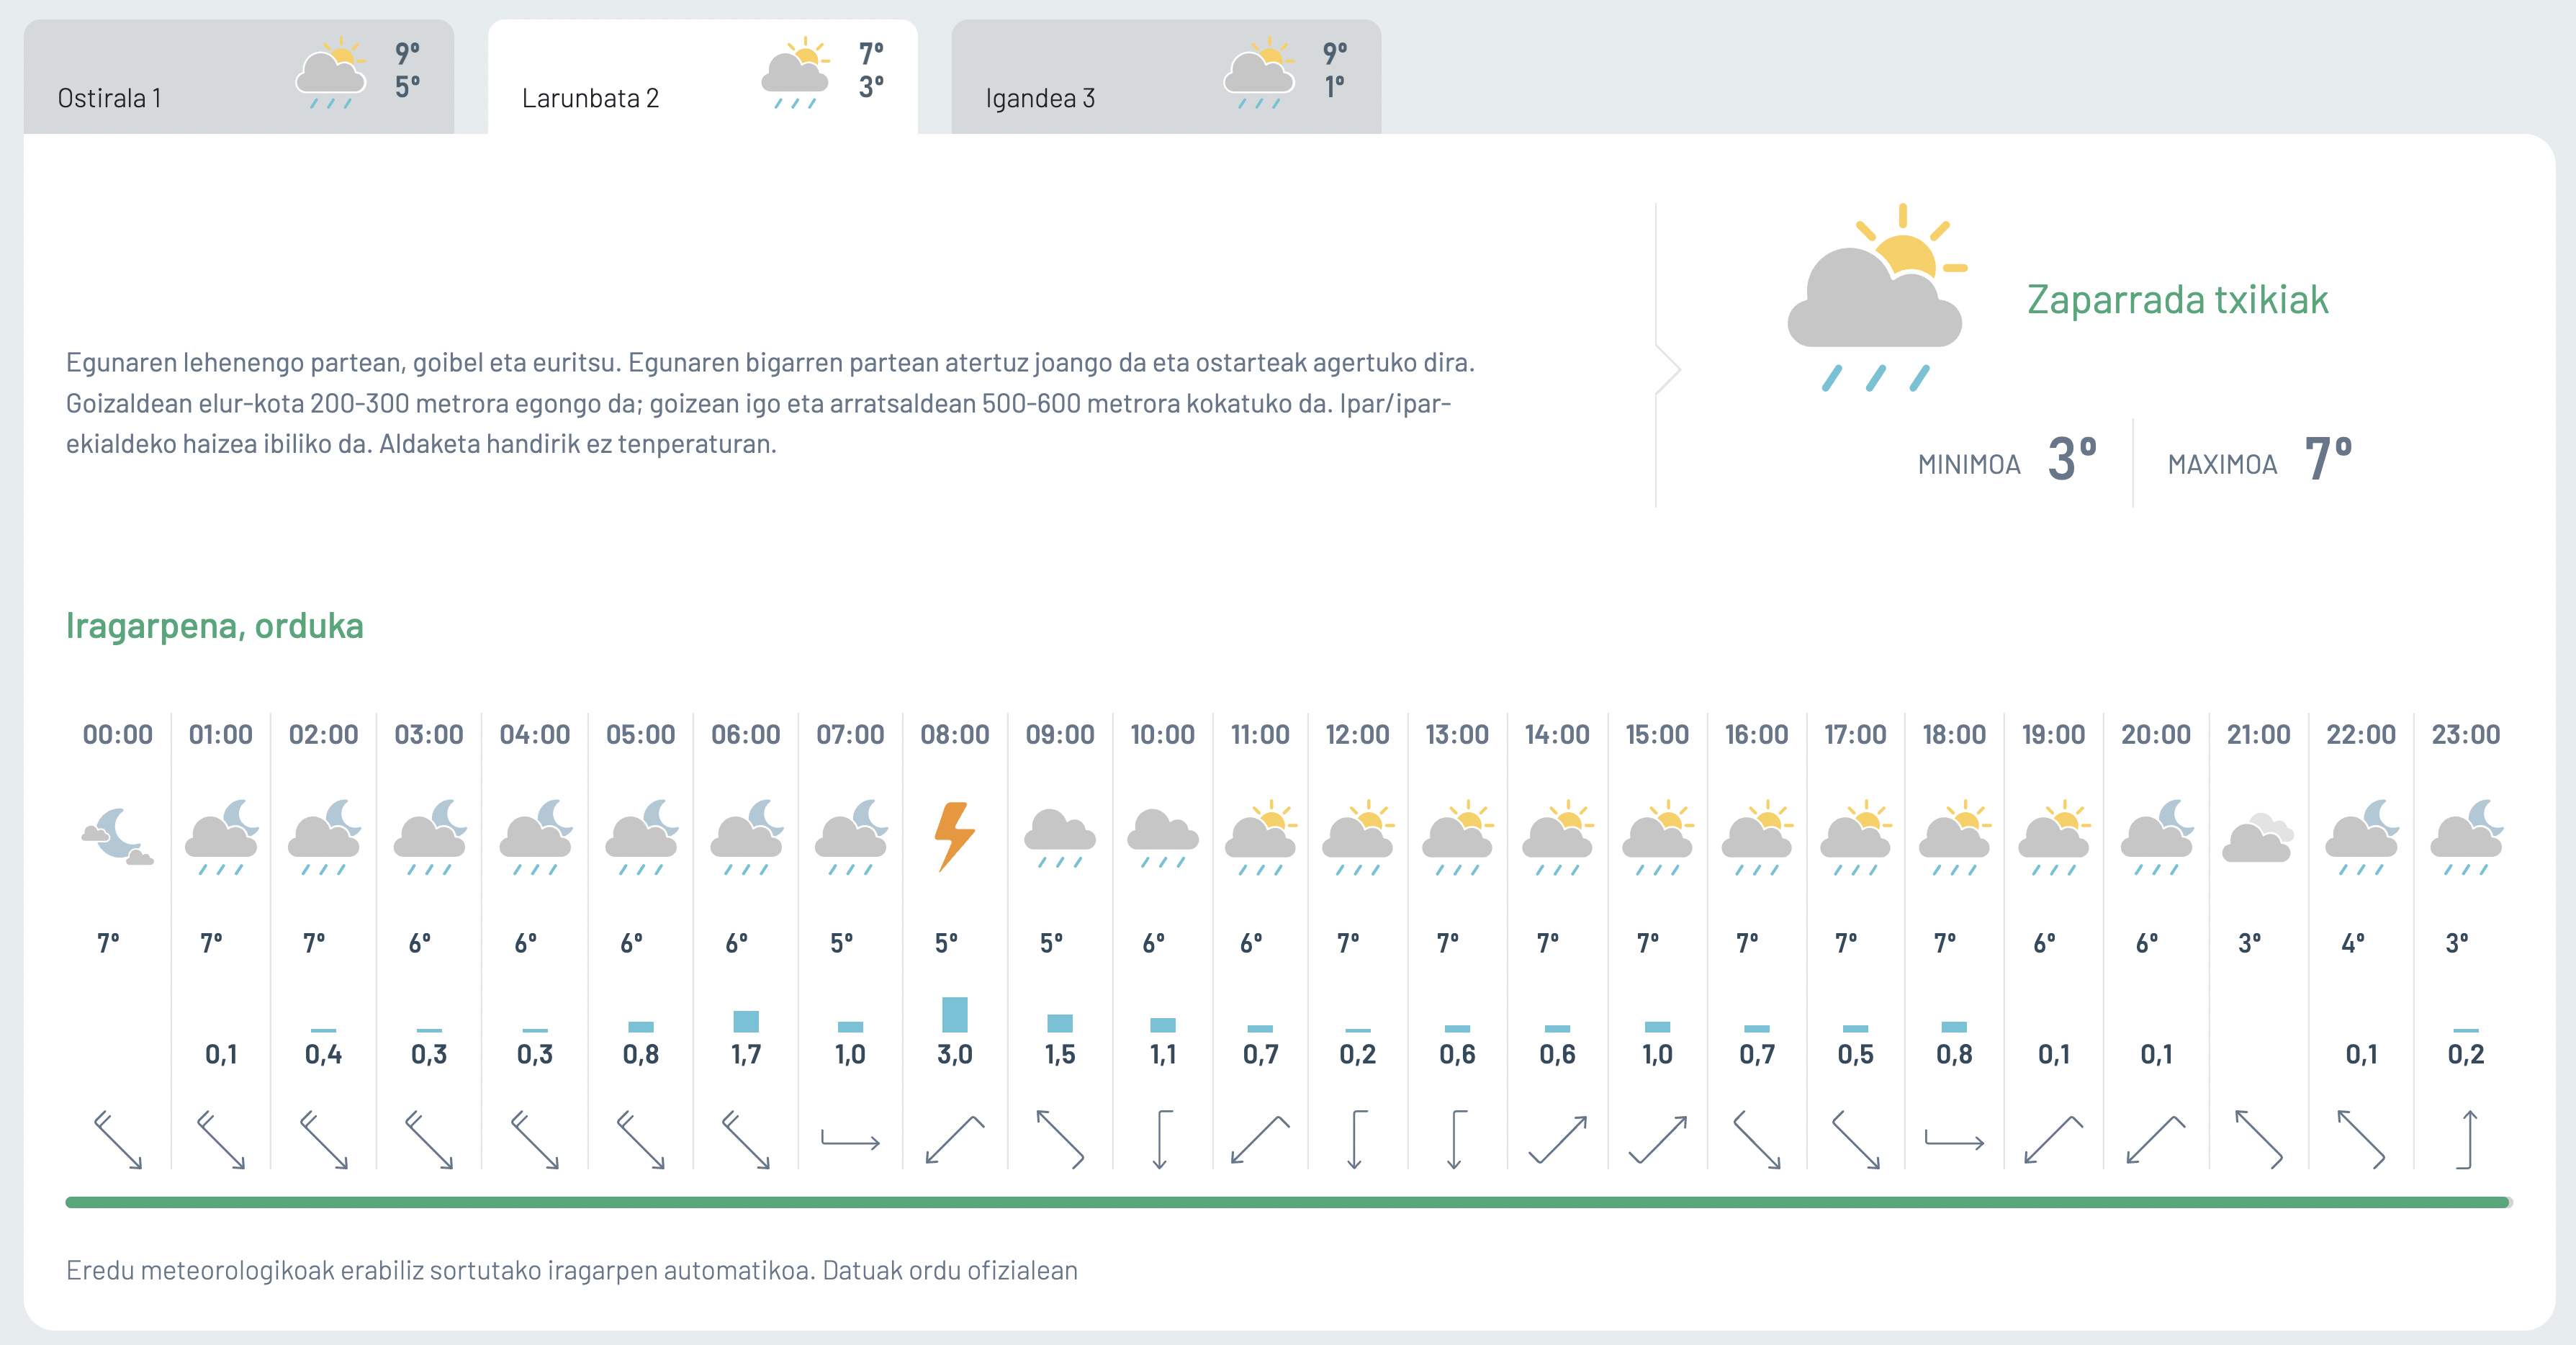Click the 18:00 wind direction arrow
Image resolution: width=2576 pixels, height=1345 pixels.
[x=1954, y=1139]
